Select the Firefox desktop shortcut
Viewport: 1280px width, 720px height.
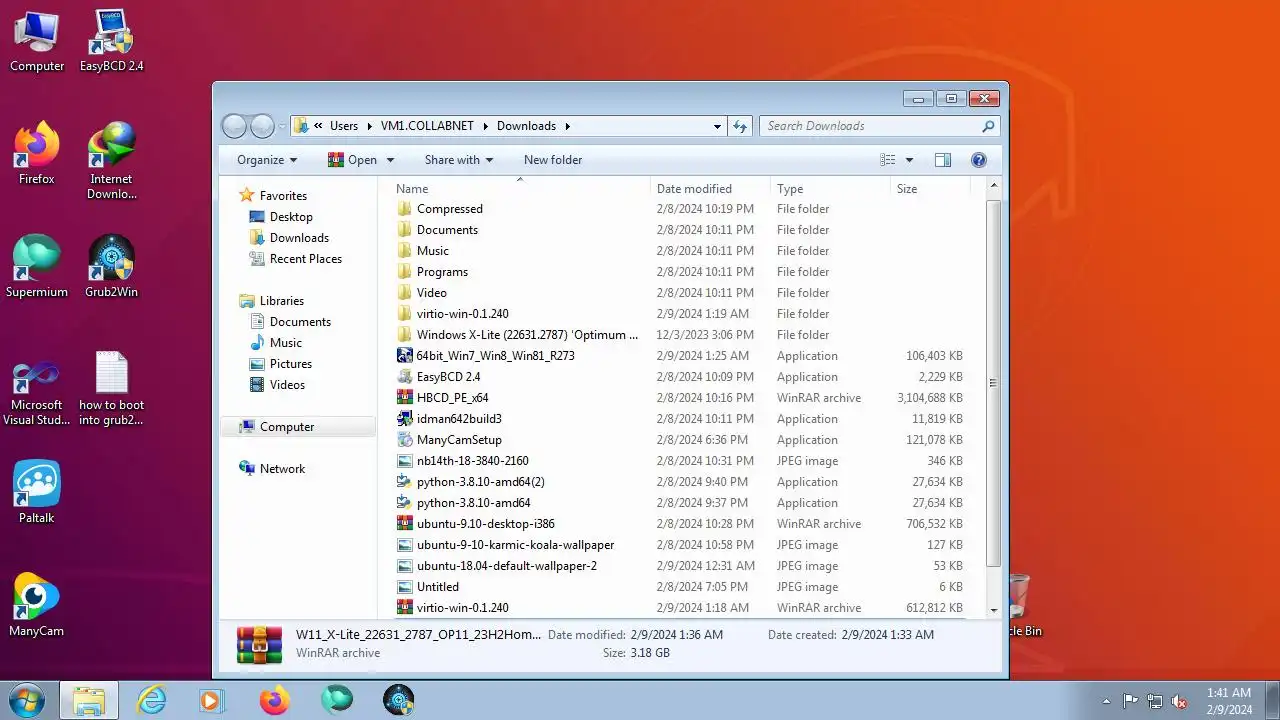click(37, 154)
